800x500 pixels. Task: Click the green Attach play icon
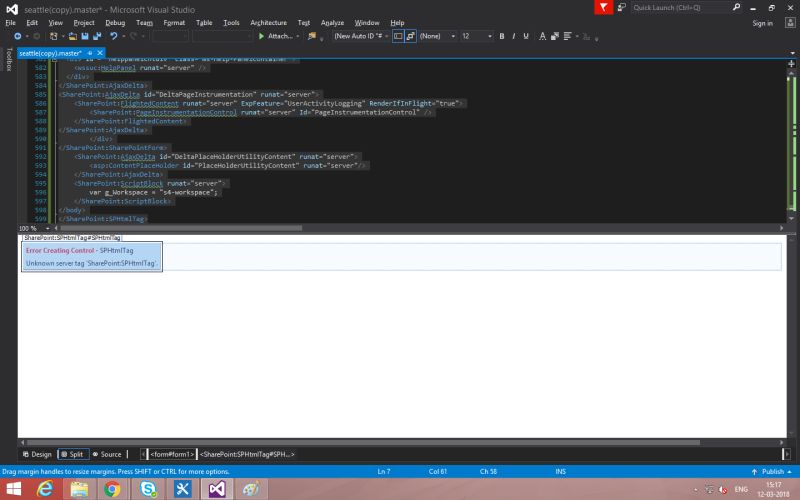[261, 36]
